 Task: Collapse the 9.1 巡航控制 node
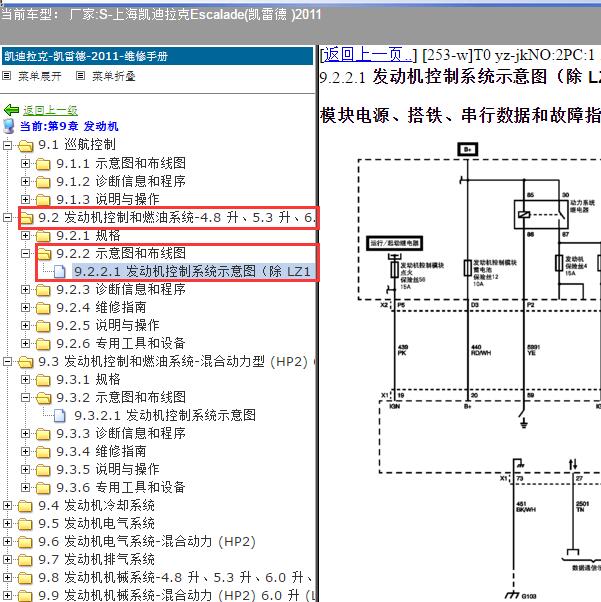pos(8,146)
